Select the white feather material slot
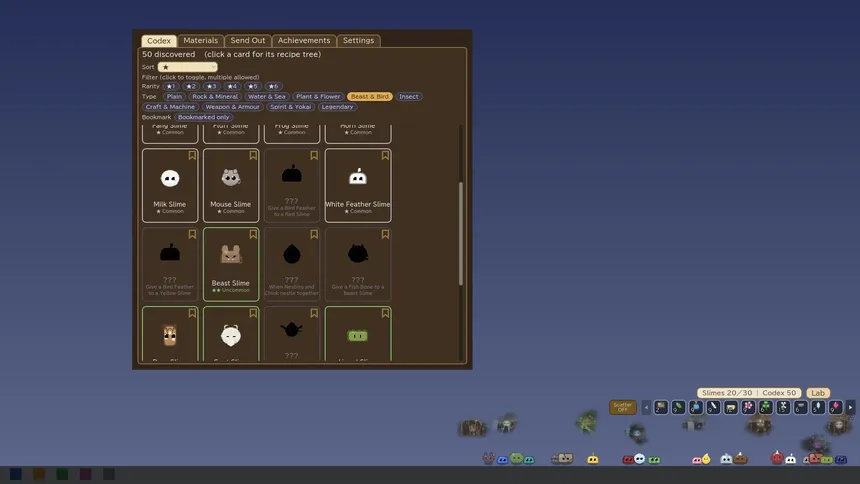The height and width of the screenshot is (484, 860). pyautogui.click(x=713, y=407)
